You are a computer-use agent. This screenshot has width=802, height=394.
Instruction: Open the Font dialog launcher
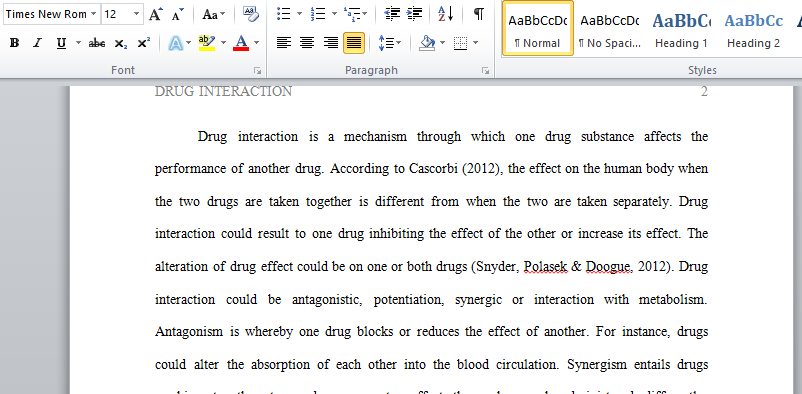257,71
